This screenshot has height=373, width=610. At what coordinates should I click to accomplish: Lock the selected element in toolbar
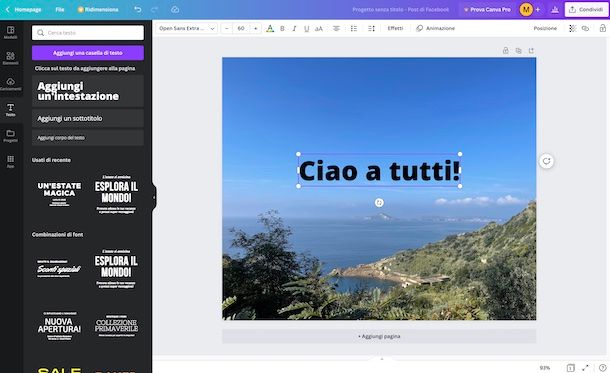point(602,28)
